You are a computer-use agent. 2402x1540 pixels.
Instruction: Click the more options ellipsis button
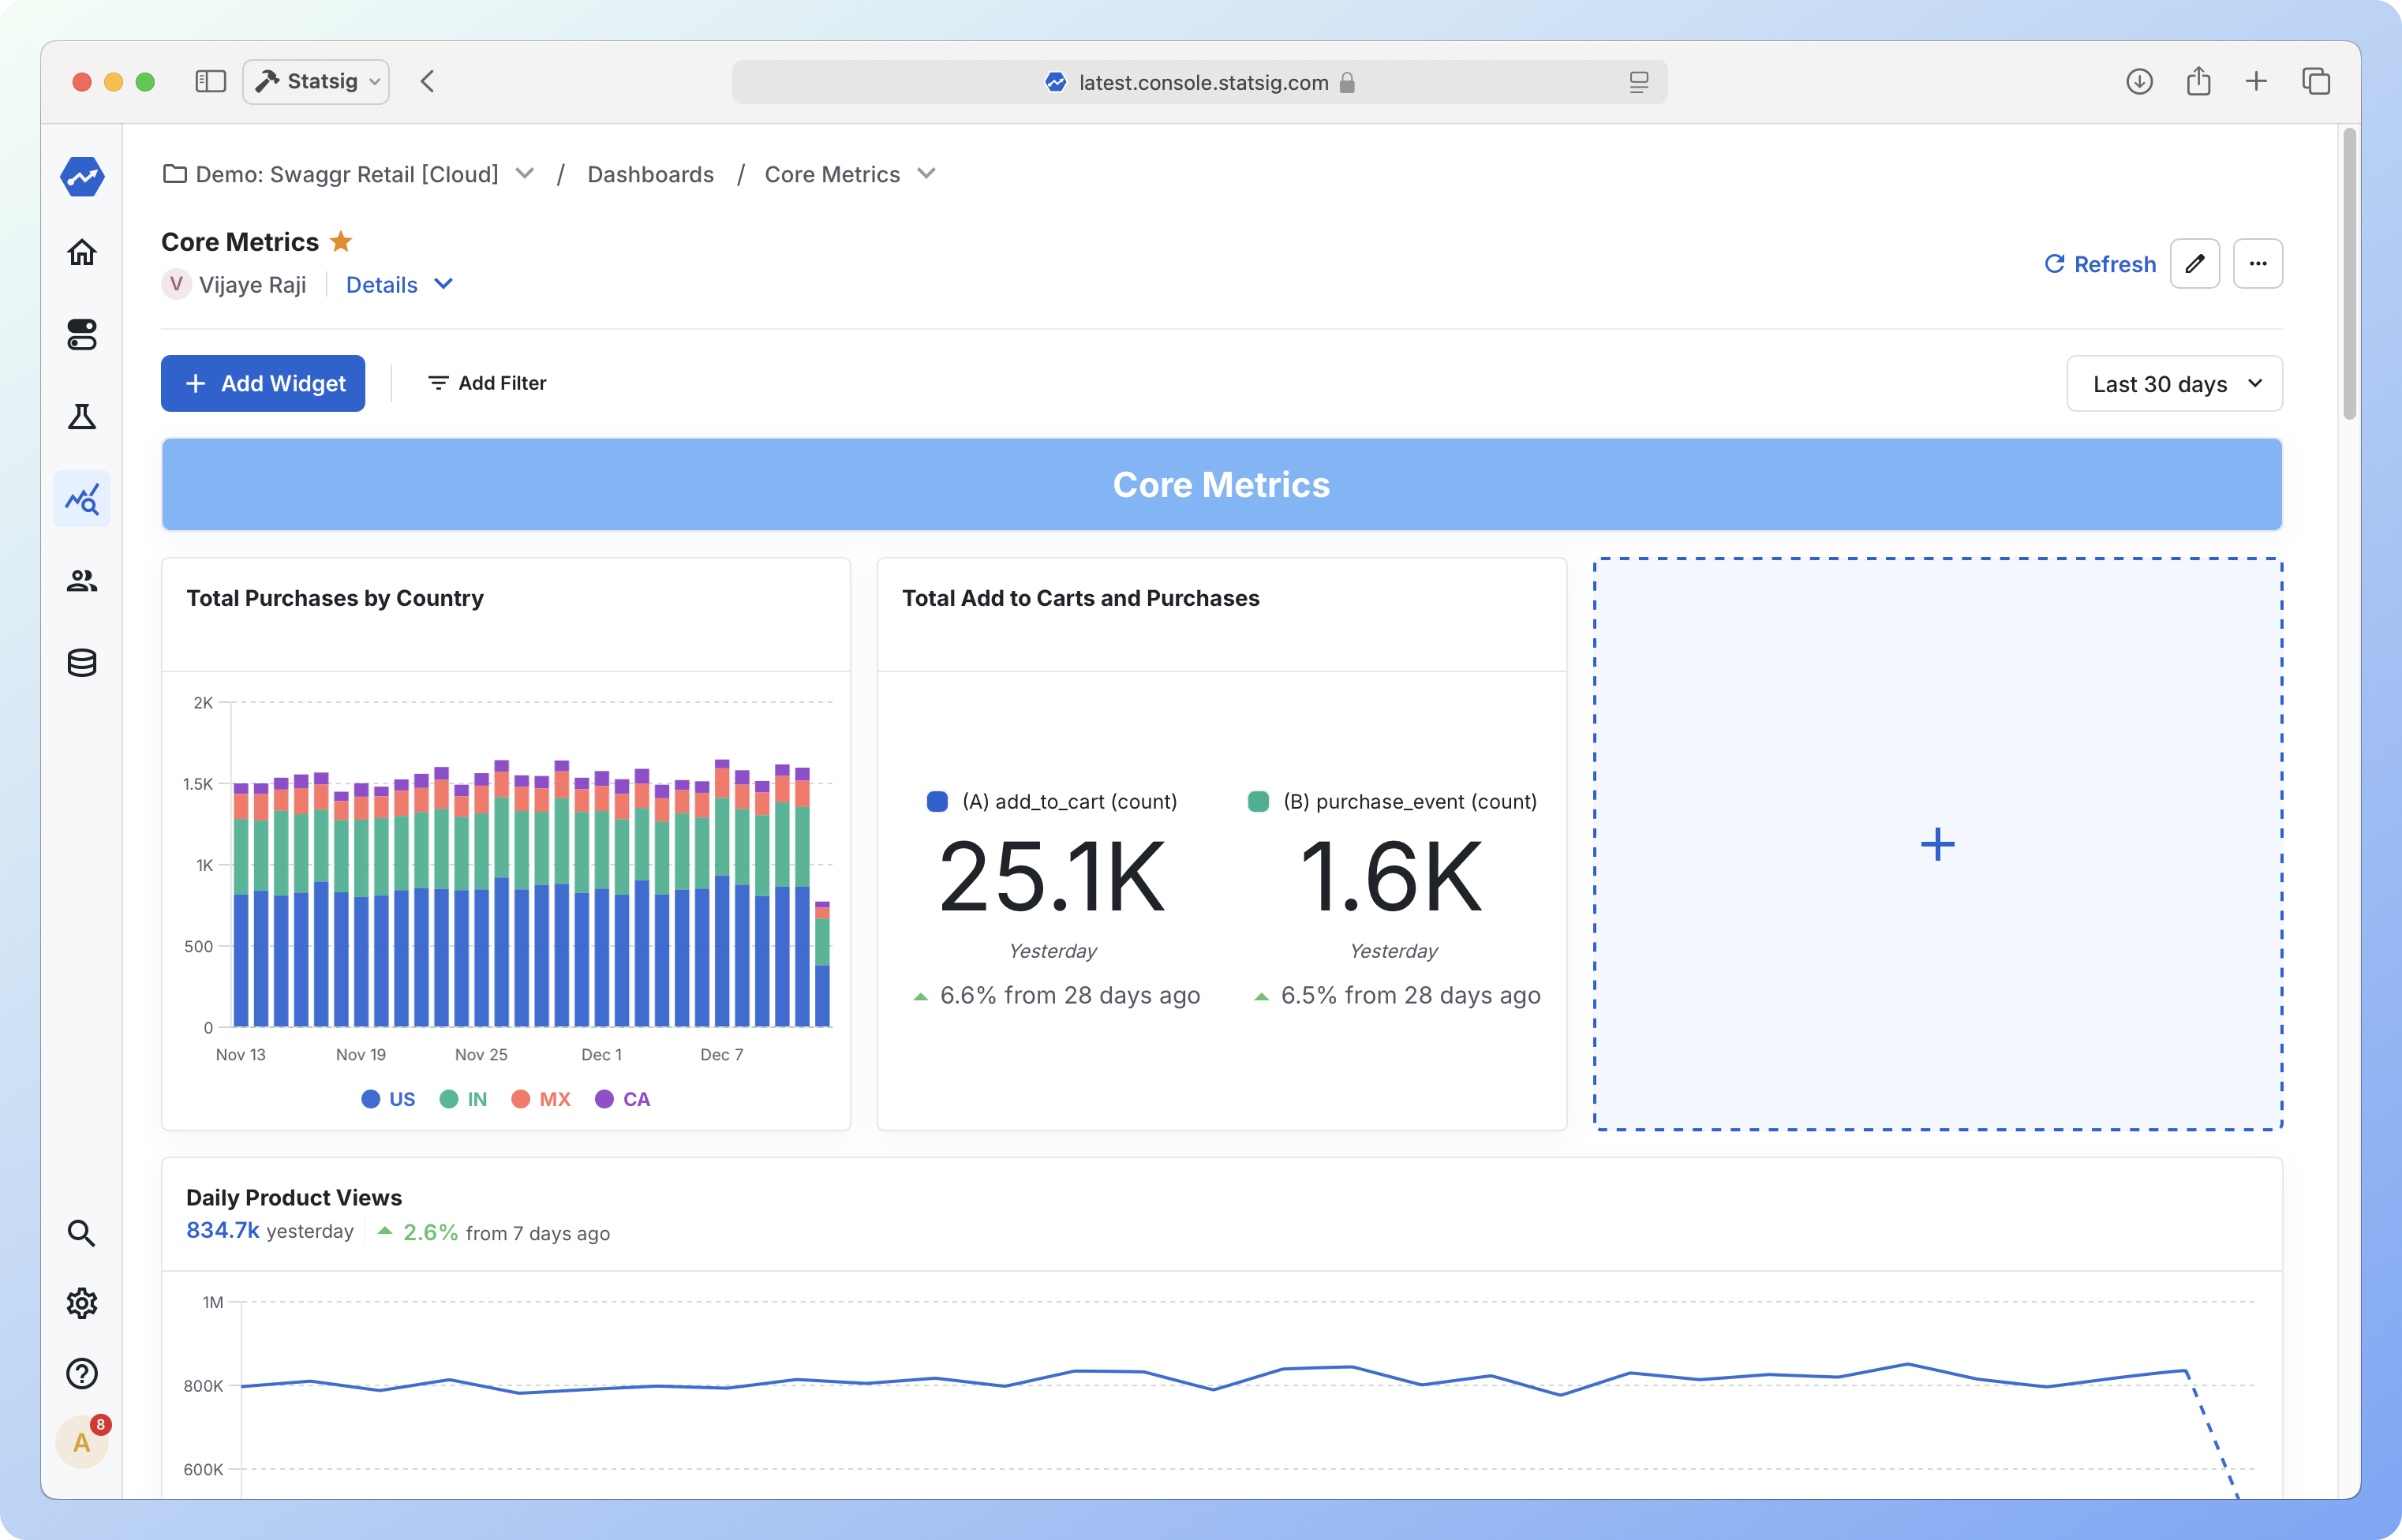pos(2258,264)
